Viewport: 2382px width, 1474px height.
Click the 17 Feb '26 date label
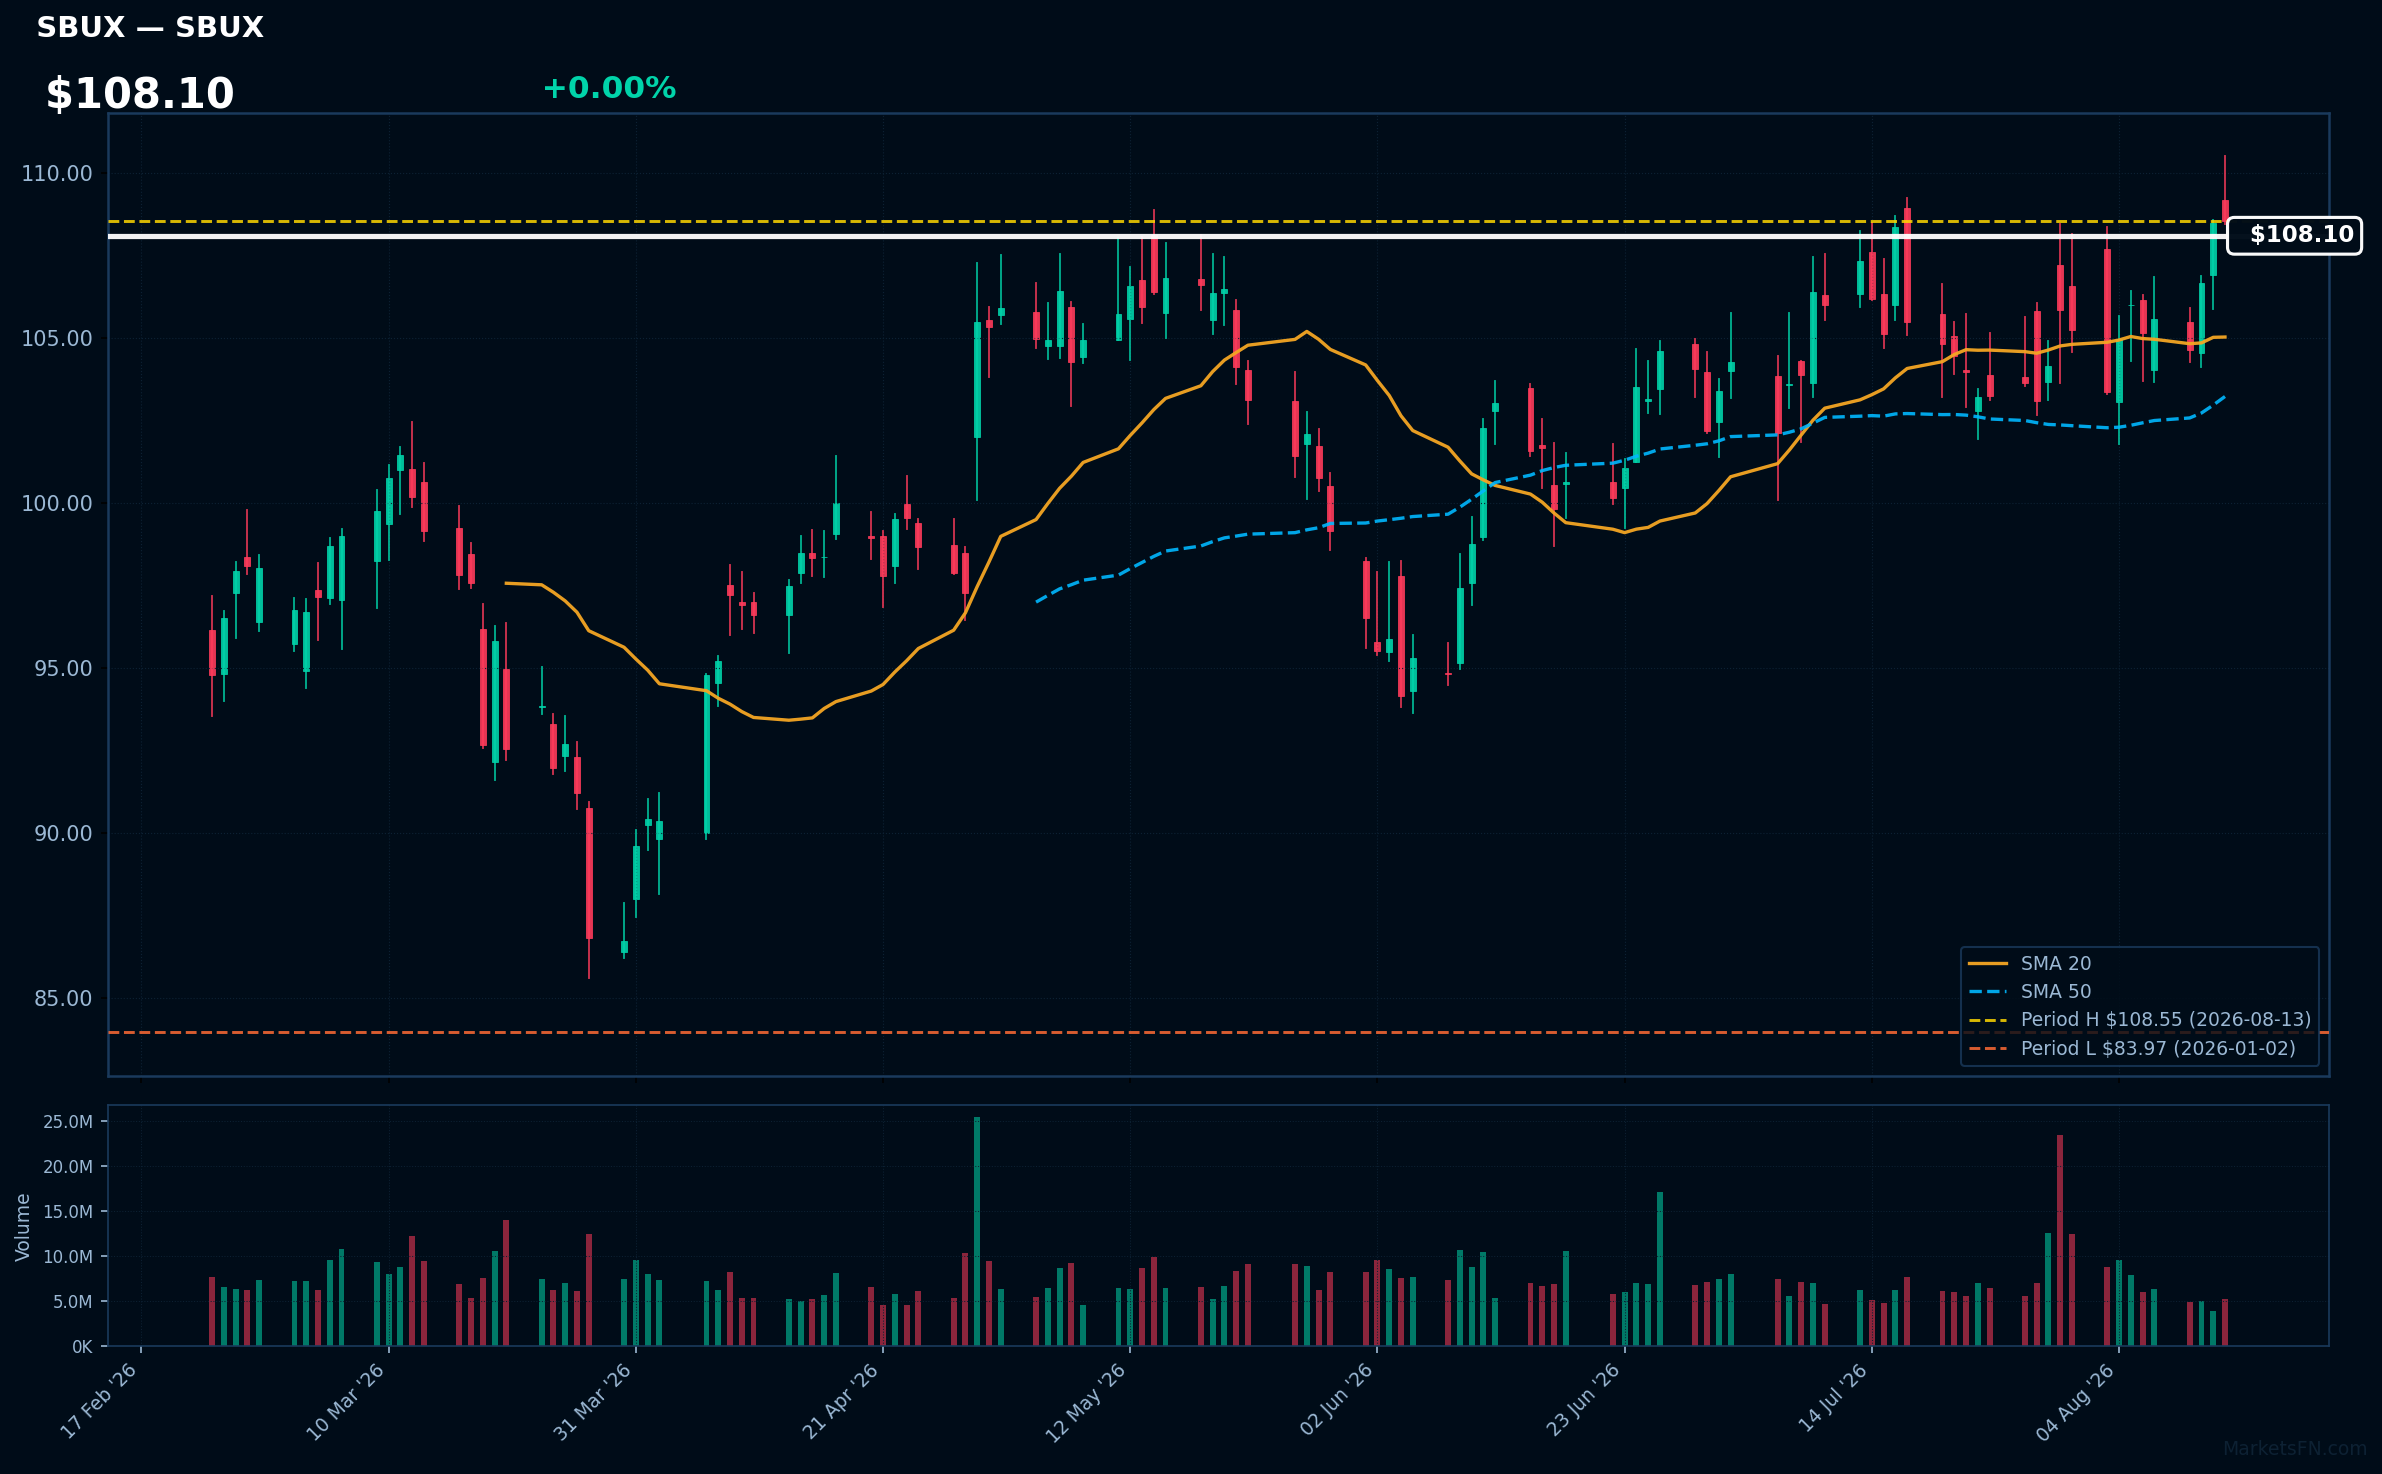[99, 1401]
